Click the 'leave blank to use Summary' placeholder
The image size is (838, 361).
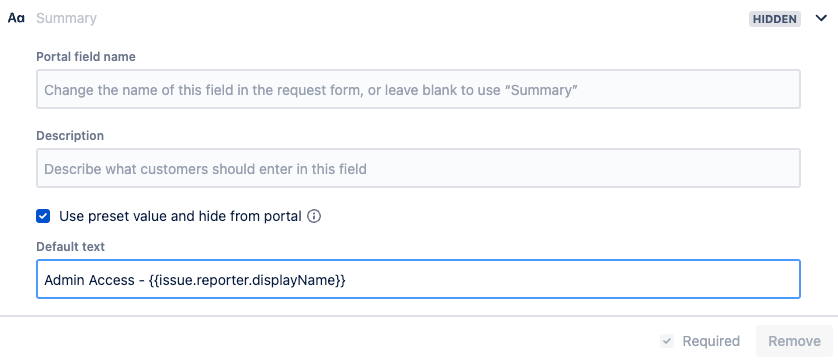[x=485, y=90]
